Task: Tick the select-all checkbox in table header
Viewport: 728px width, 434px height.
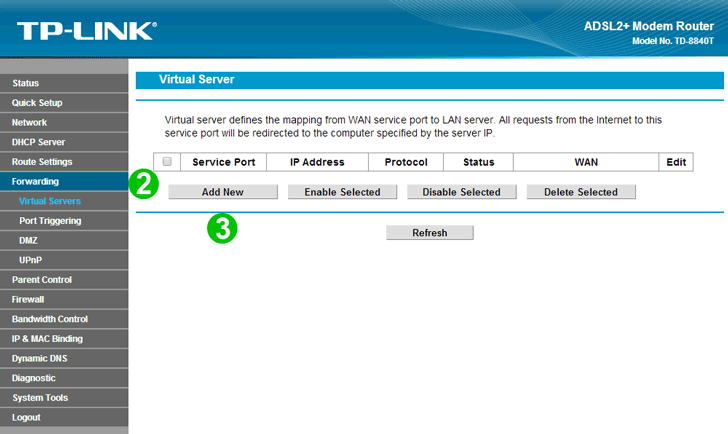Action: click(x=167, y=162)
